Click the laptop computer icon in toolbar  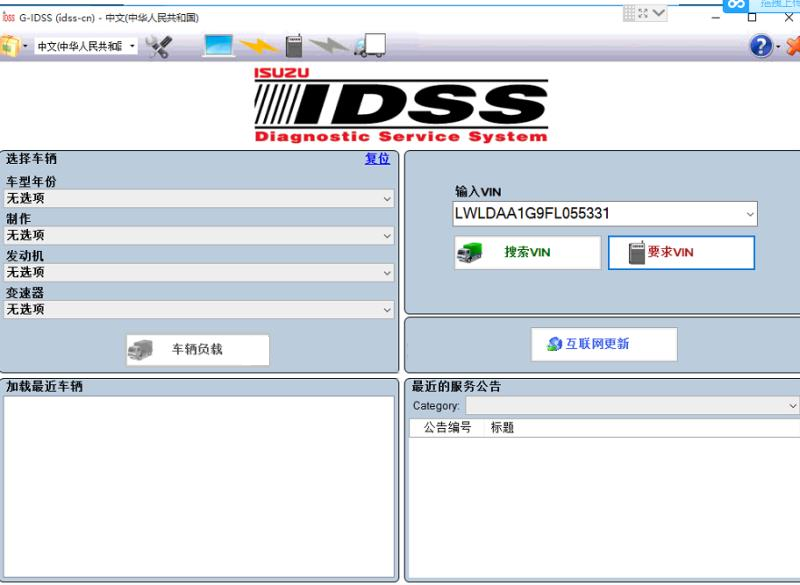click(218, 45)
